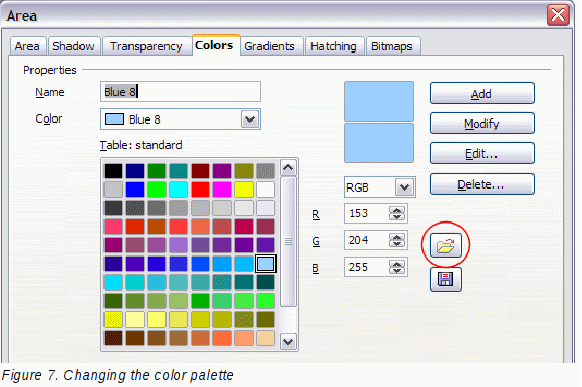The height and width of the screenshot is (387, 582).
Task: Increase the R value with spinner up arrow
Action: tap(397, 210)
